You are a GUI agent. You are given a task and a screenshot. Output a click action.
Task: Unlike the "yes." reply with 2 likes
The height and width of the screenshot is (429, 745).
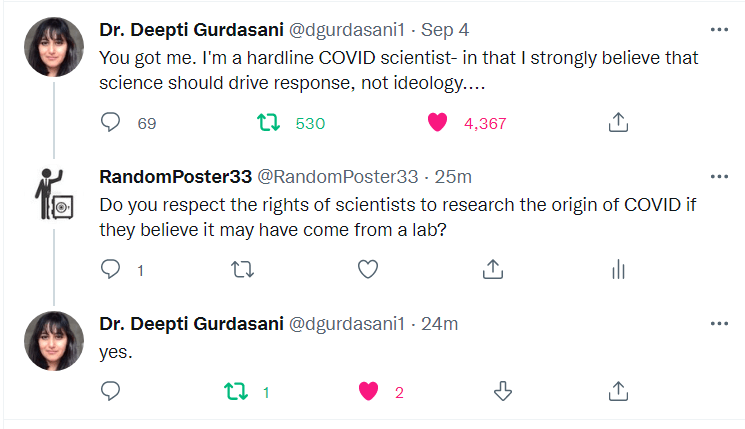[367, 392]
